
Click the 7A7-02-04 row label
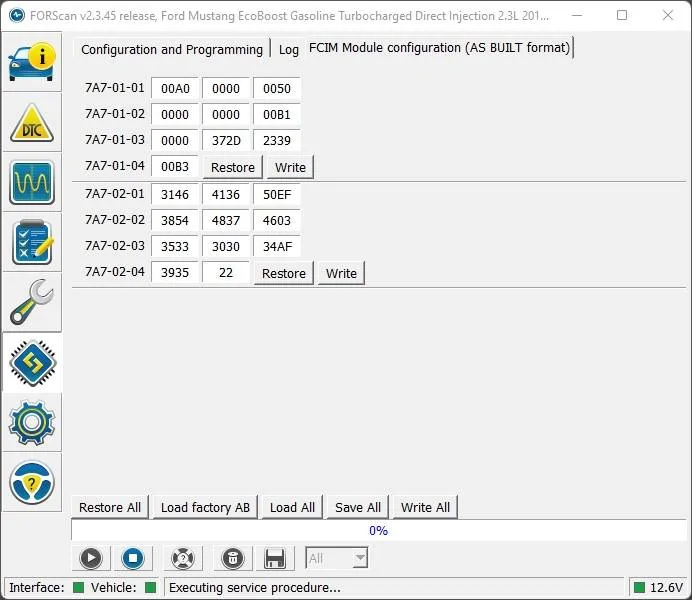click(115, 272)
